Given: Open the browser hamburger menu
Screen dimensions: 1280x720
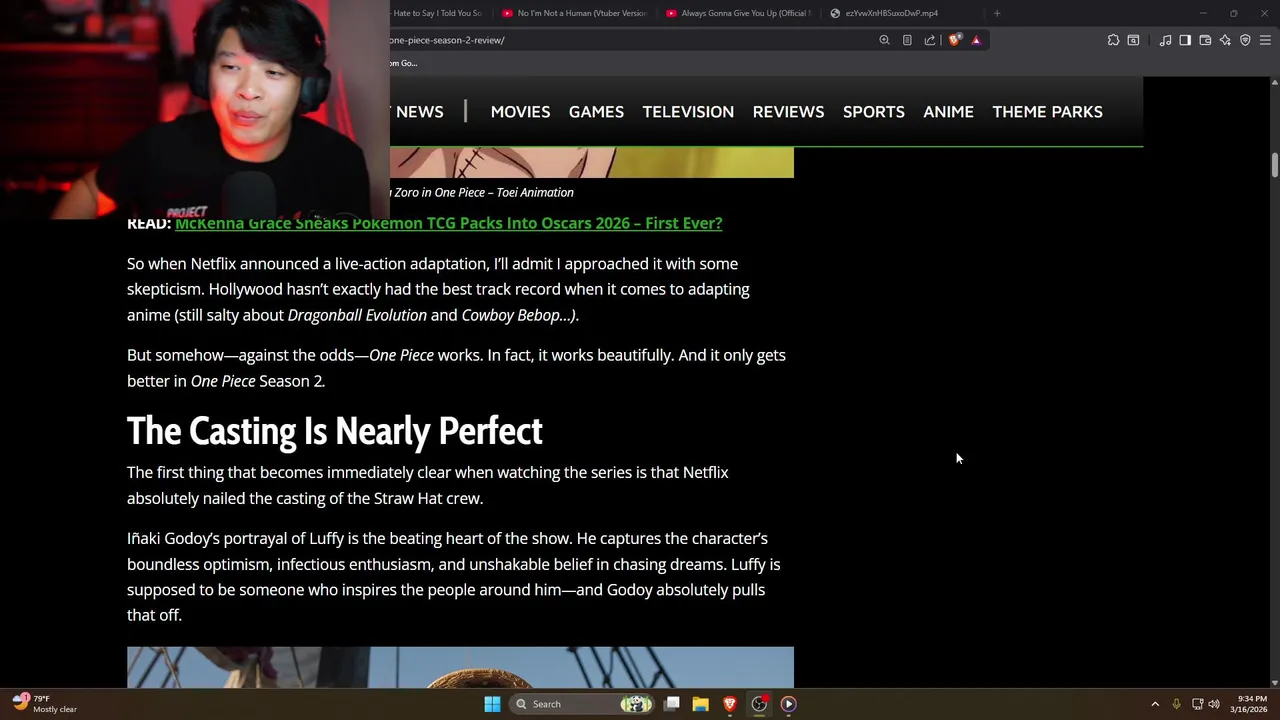Looking at the screenshot, I should (1265, 40).
